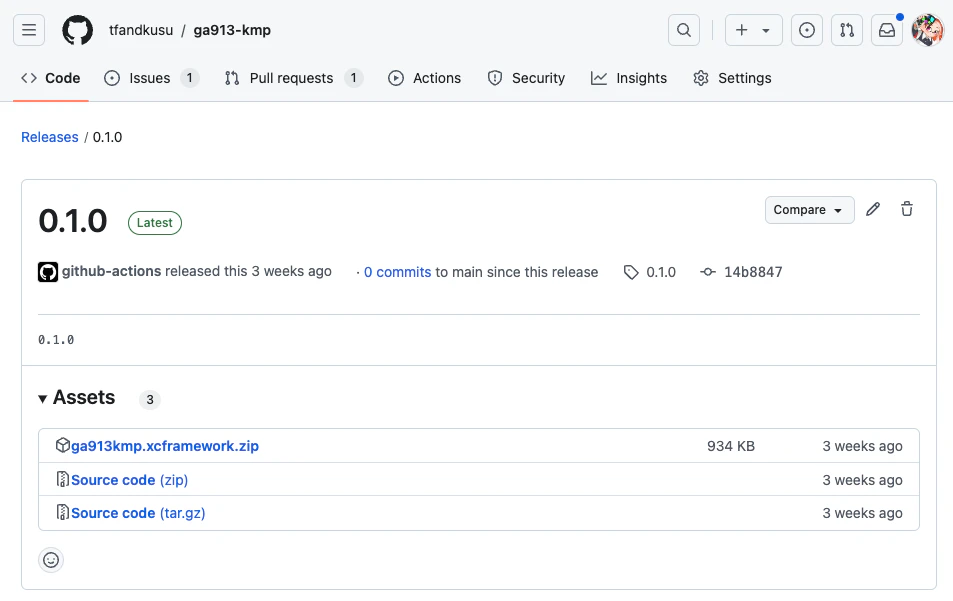Screen dimensions: 953x601
Task: Open the Compare dropdown
Action: [x=810, y=210]
